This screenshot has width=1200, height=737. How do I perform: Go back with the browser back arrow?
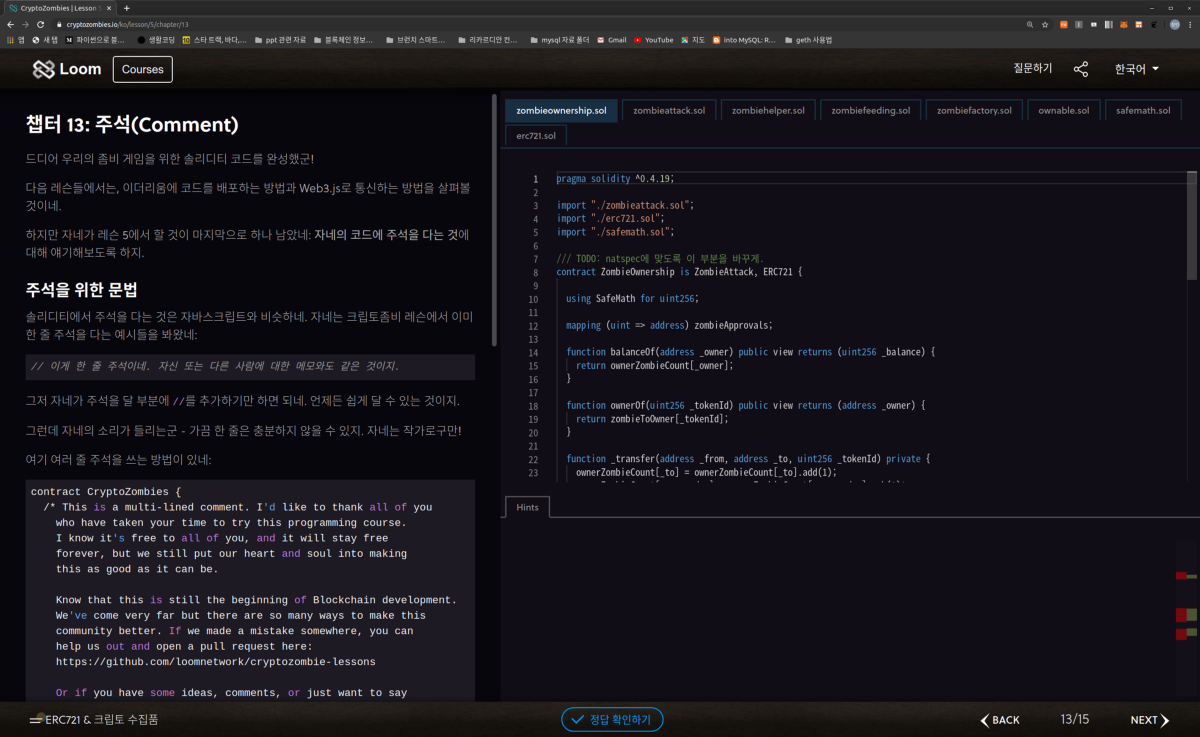pyautogui.click(x=10, y=24)
